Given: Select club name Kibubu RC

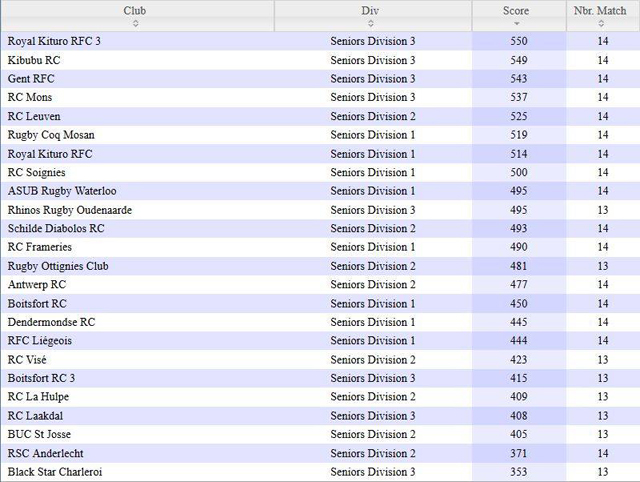Looking at the screenshot, I should click(34, 60).
